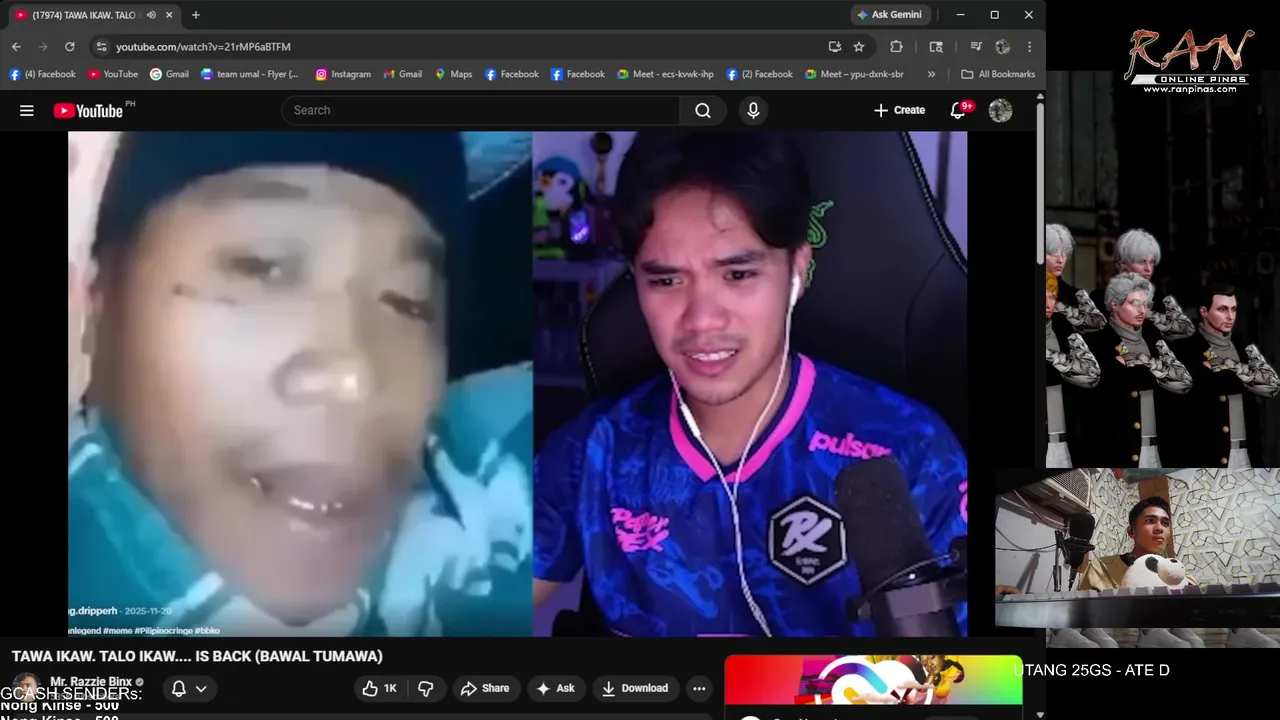Start voice search with the microphone

(754, 111)
